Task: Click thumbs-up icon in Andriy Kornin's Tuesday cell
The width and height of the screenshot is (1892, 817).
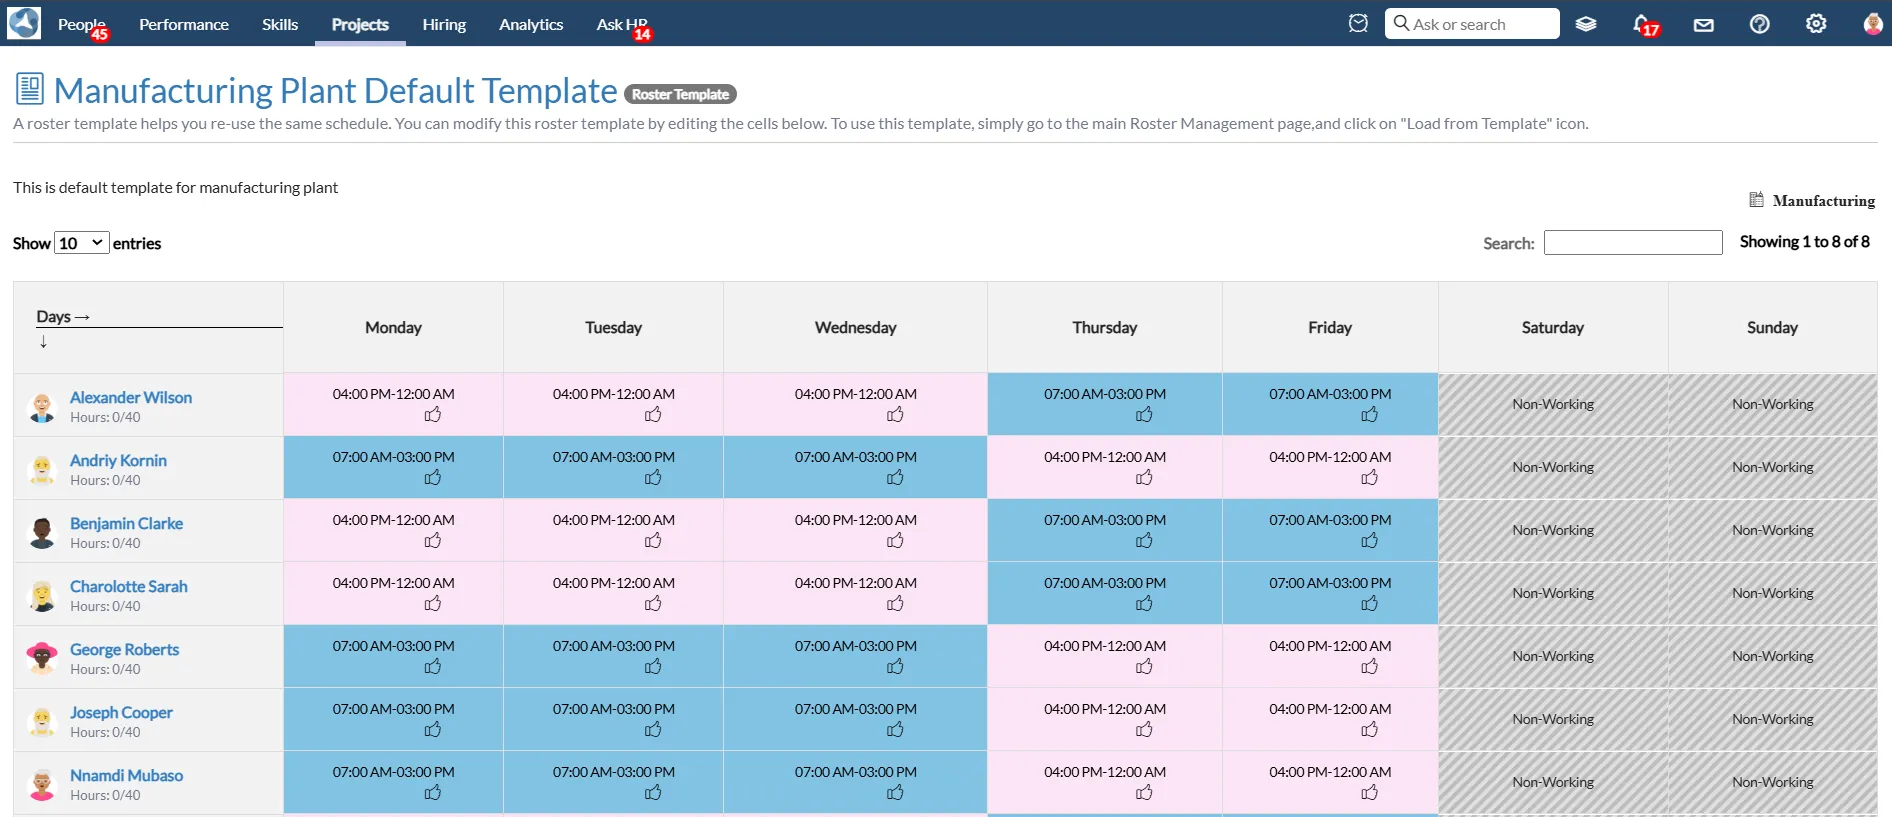Action: coord(653,478)
